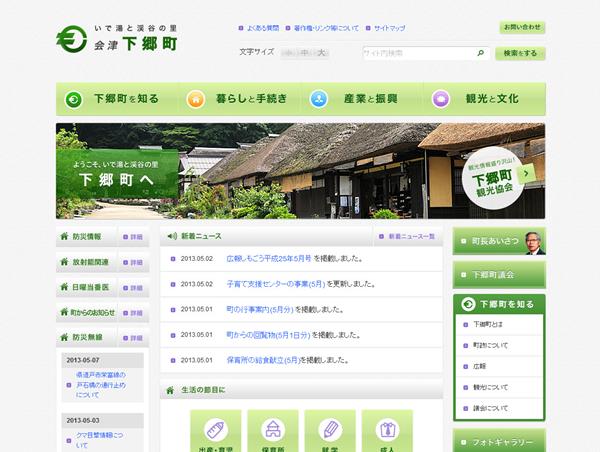Viewport: 600px width, 452px height.
Task: Open 広報 sidebar link
Action: point(479,366)
